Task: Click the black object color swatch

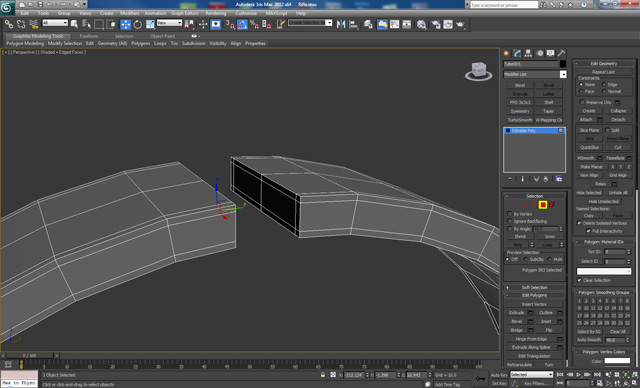Action: point(563,64)
